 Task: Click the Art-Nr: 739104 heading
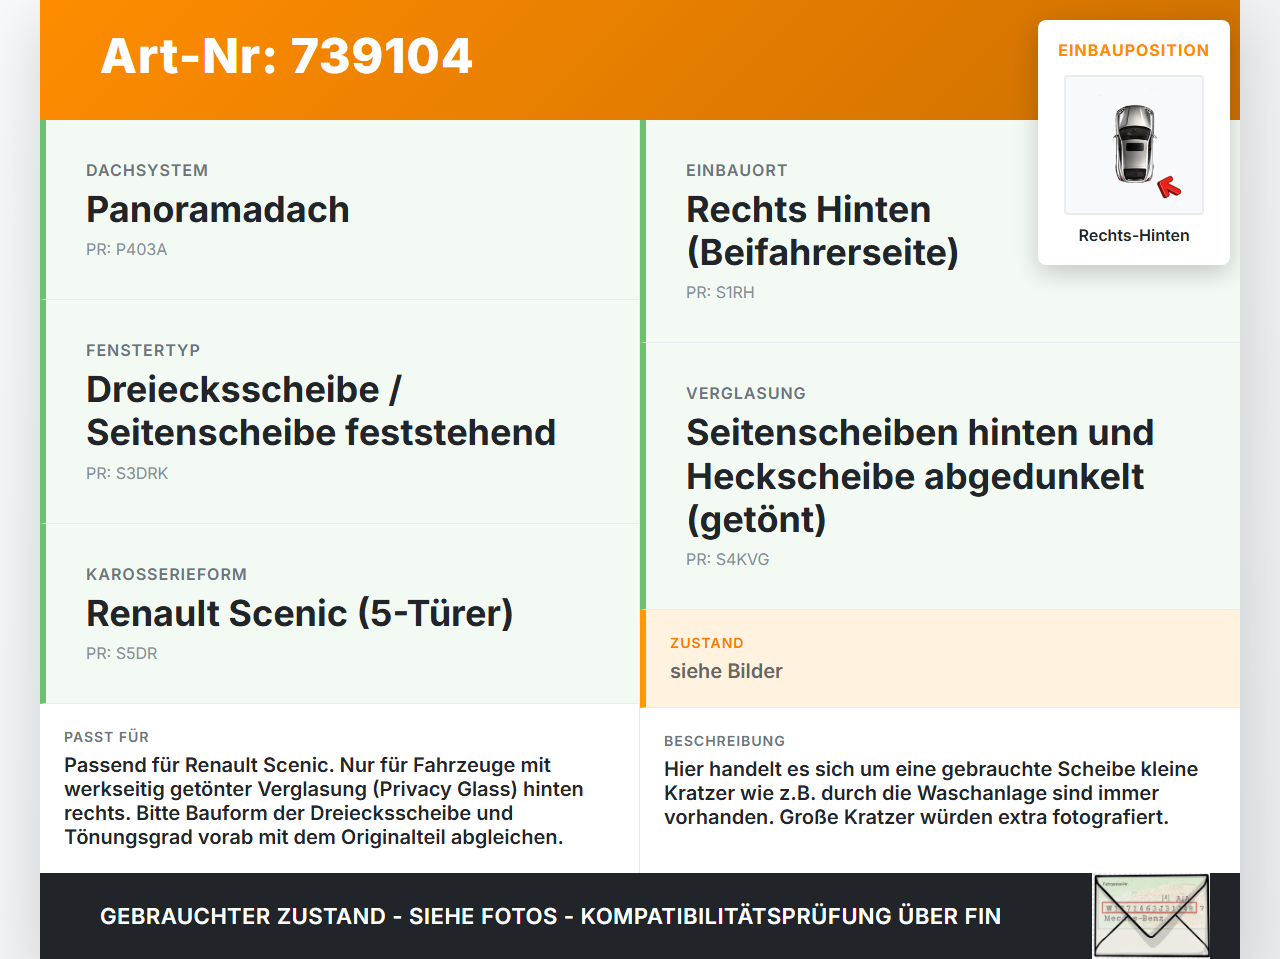(x=286, y=56)
